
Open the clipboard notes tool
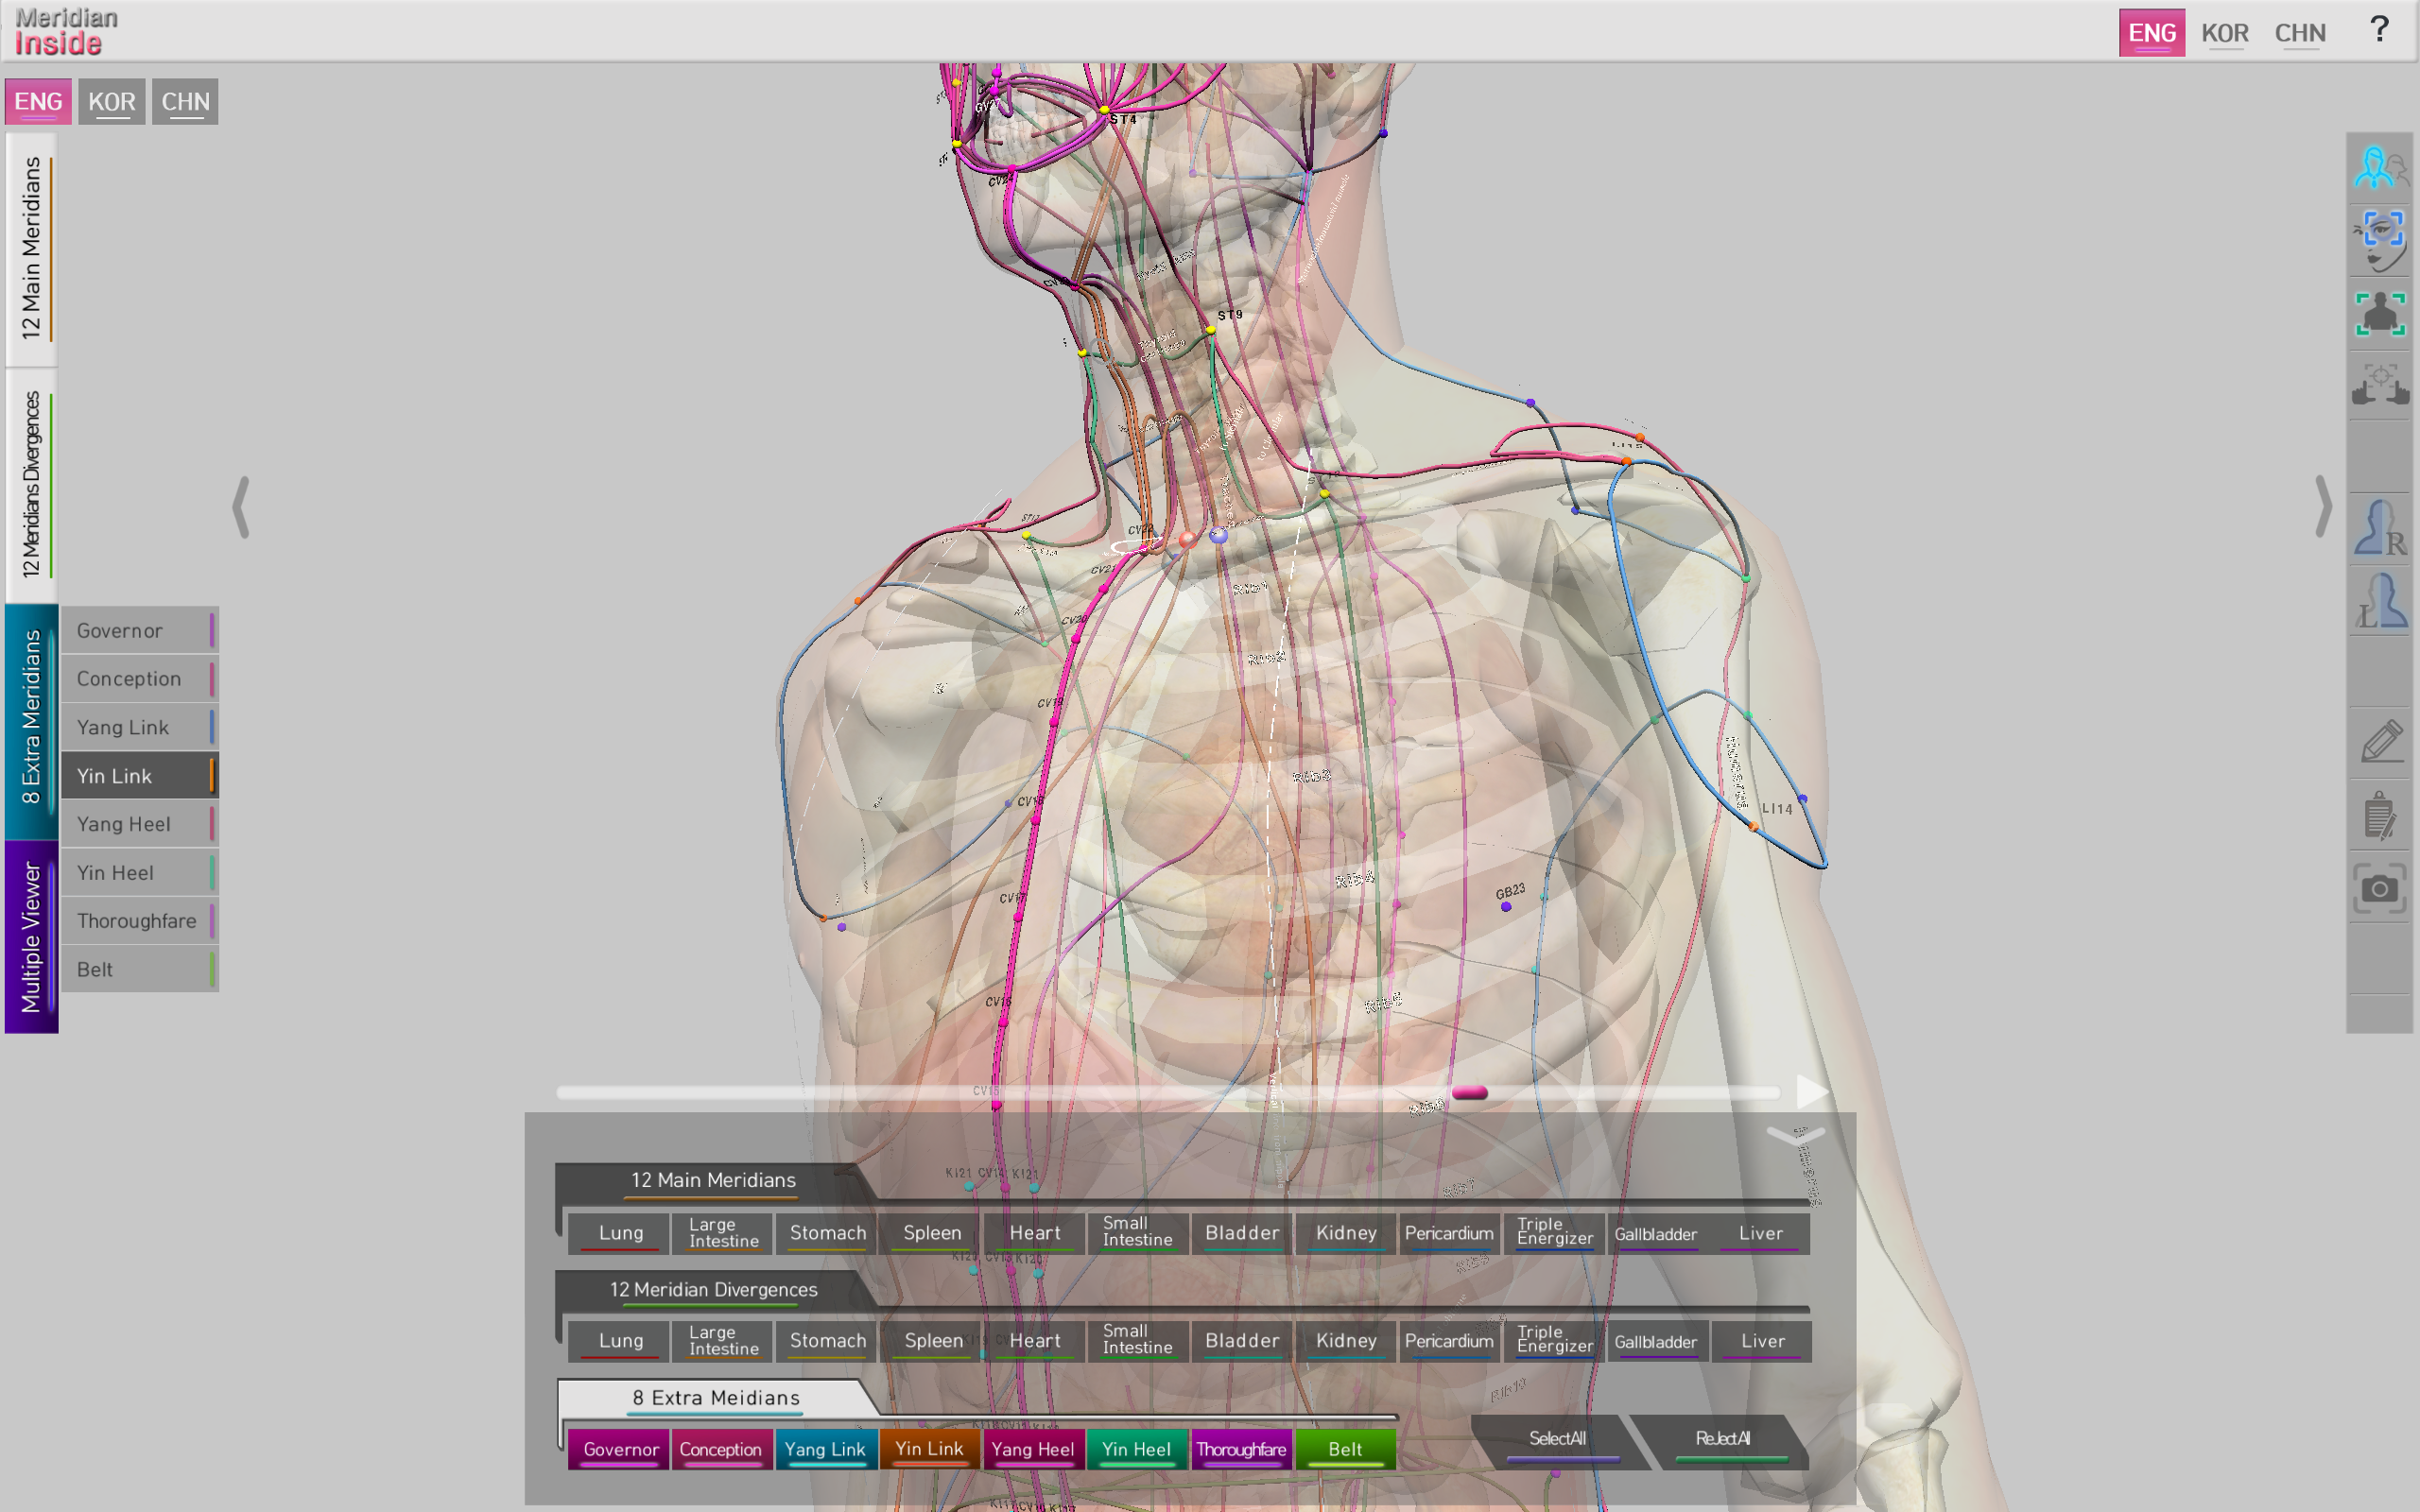2380,816
